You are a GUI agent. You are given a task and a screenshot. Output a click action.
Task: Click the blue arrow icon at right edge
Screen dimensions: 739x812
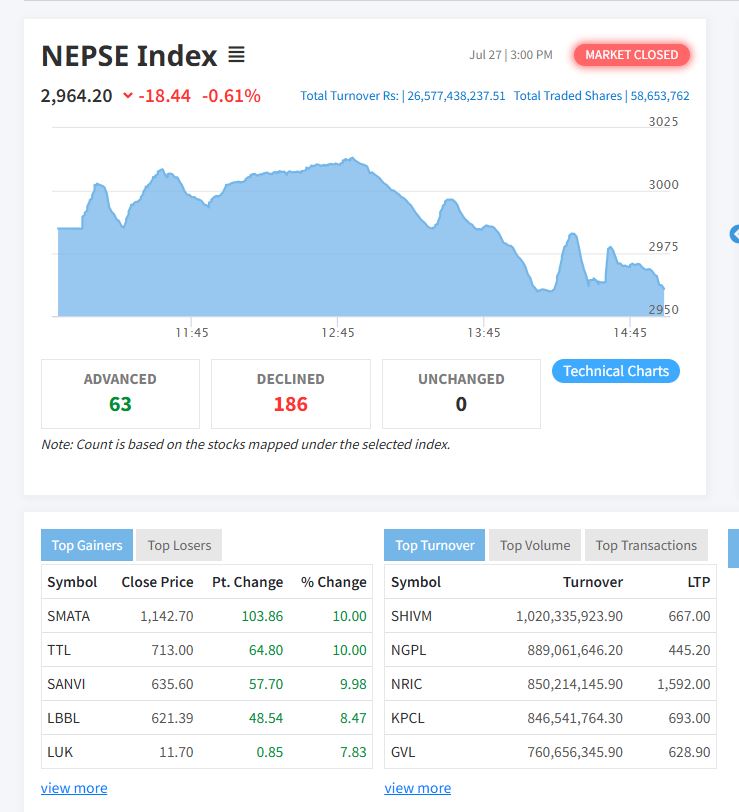tap(735, 234)
